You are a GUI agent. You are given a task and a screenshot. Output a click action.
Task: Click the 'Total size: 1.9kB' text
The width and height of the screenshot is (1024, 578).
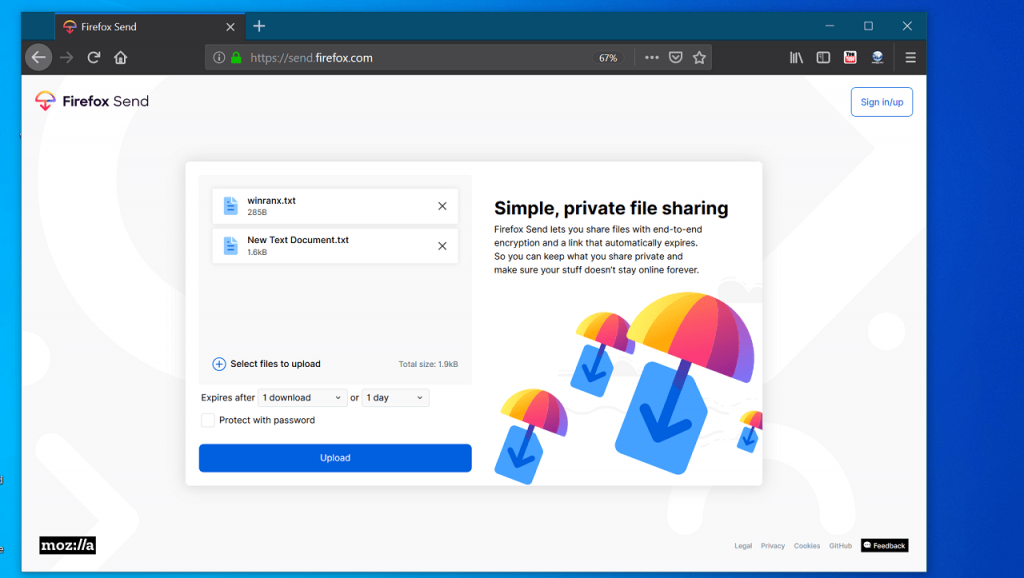point(428,364)
